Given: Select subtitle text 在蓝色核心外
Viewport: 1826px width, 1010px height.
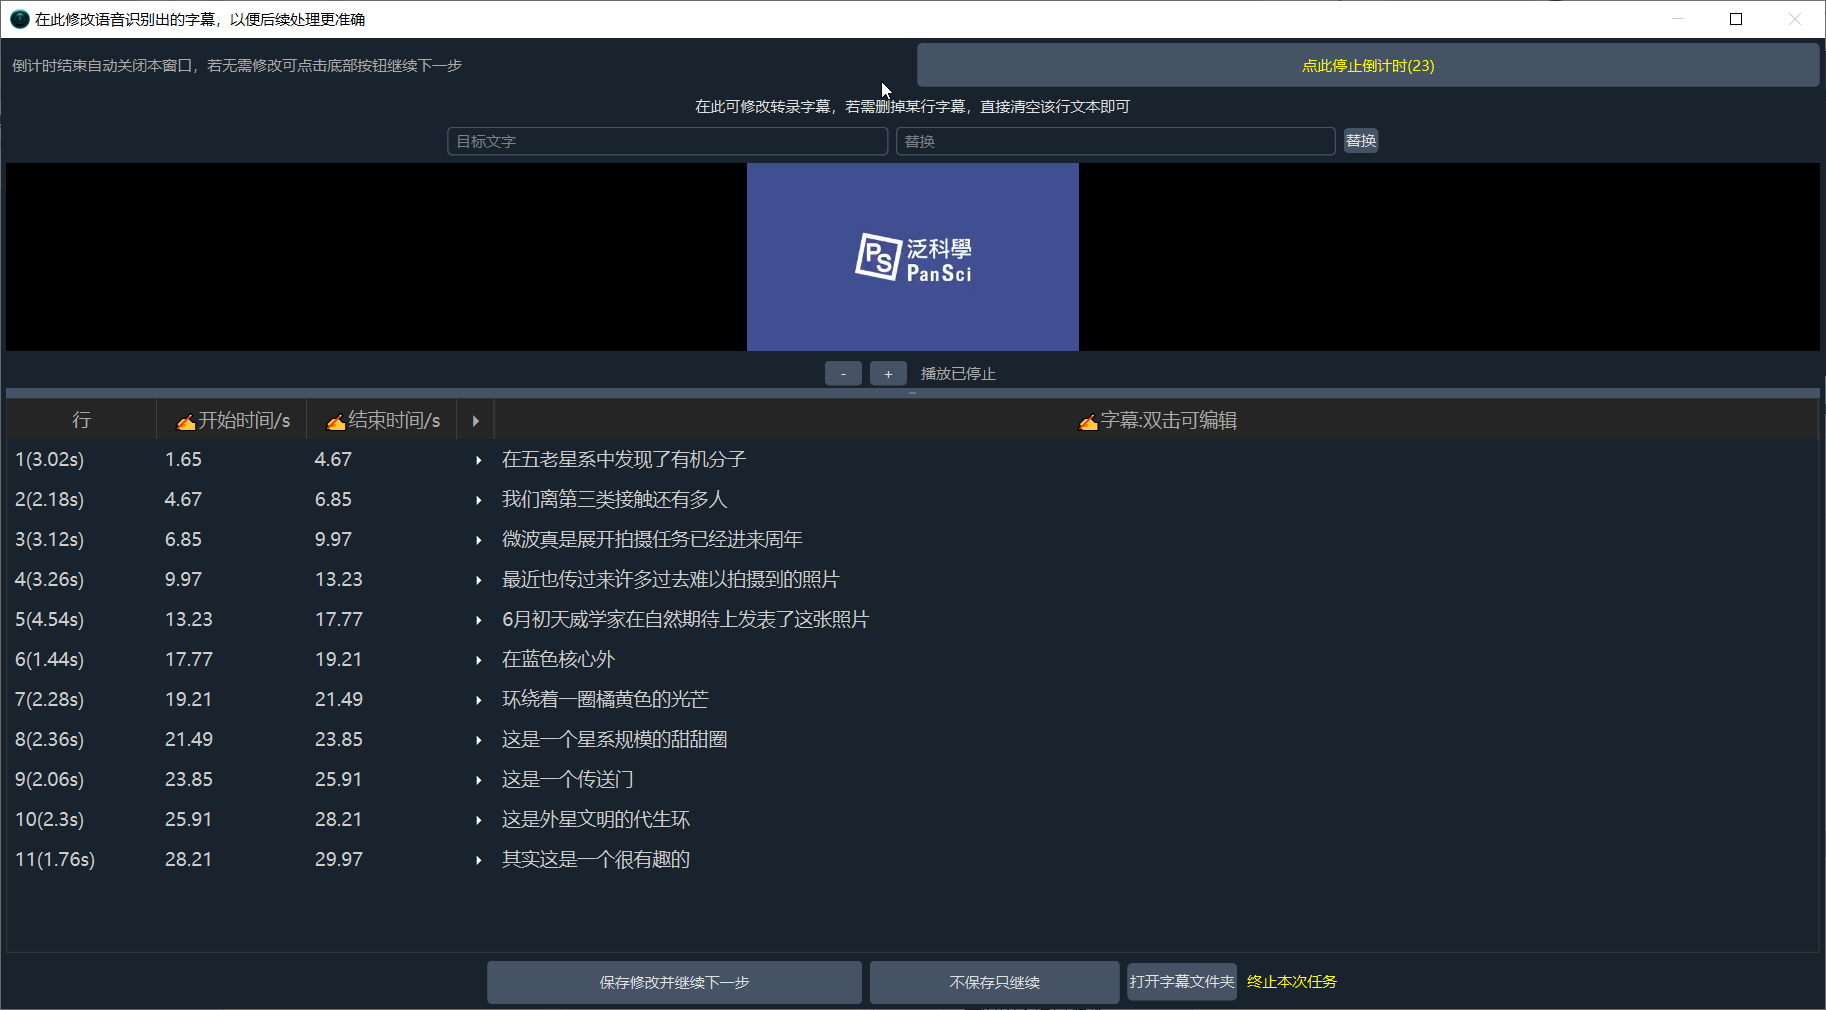Looking at the screenshot, I should click(x=558, y=660).
